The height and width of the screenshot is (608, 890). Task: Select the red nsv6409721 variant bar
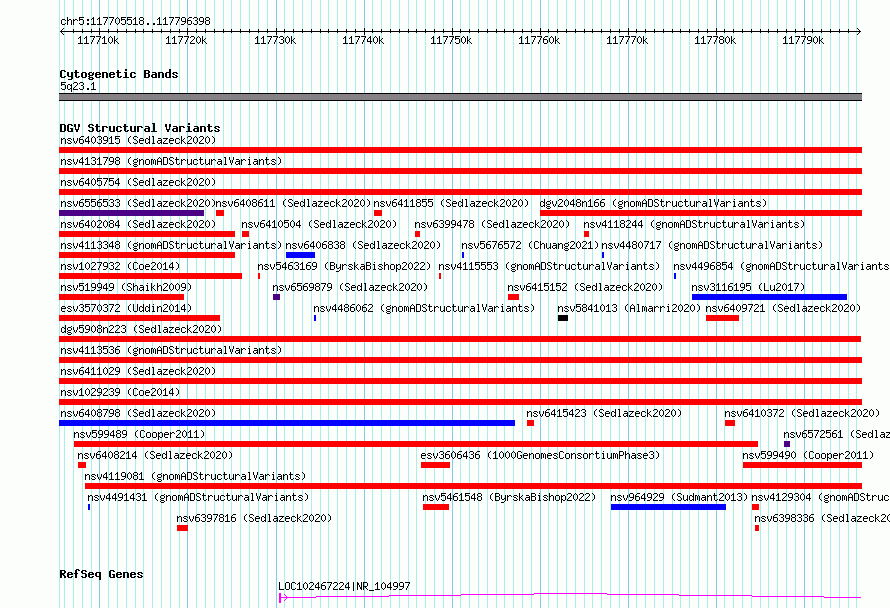coord(723,318)
